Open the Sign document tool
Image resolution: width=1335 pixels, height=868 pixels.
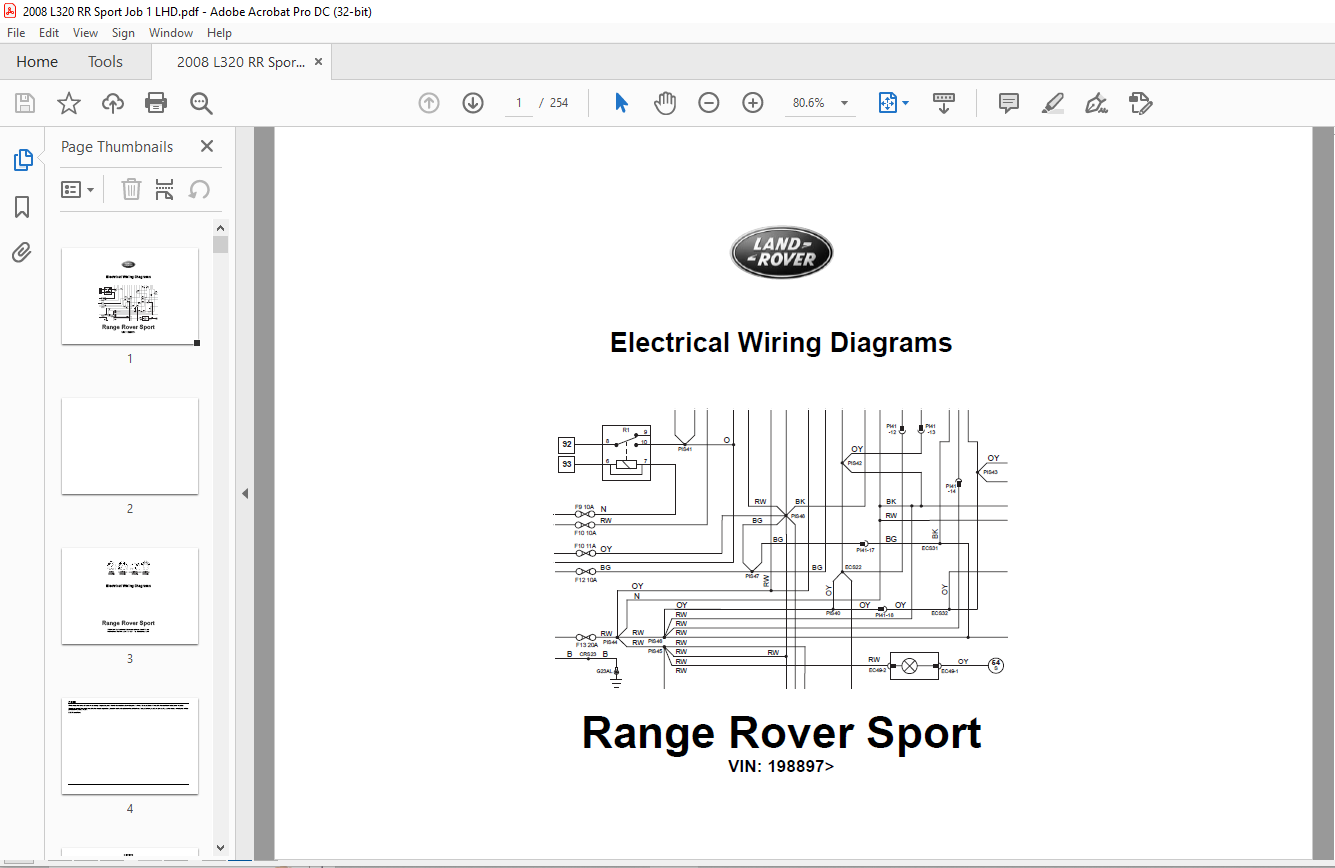pos(1096,103)
